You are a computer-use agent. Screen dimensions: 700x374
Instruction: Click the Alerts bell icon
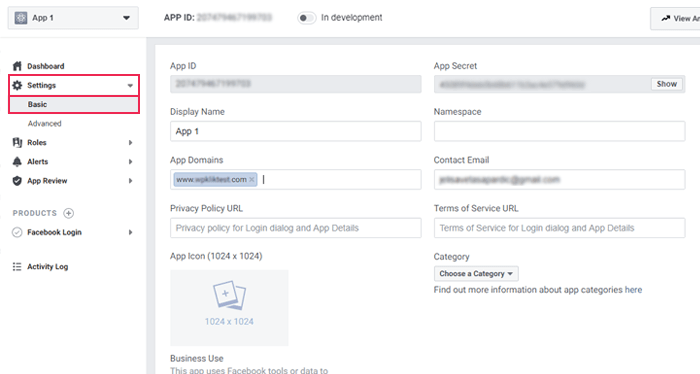coord(17,162)
